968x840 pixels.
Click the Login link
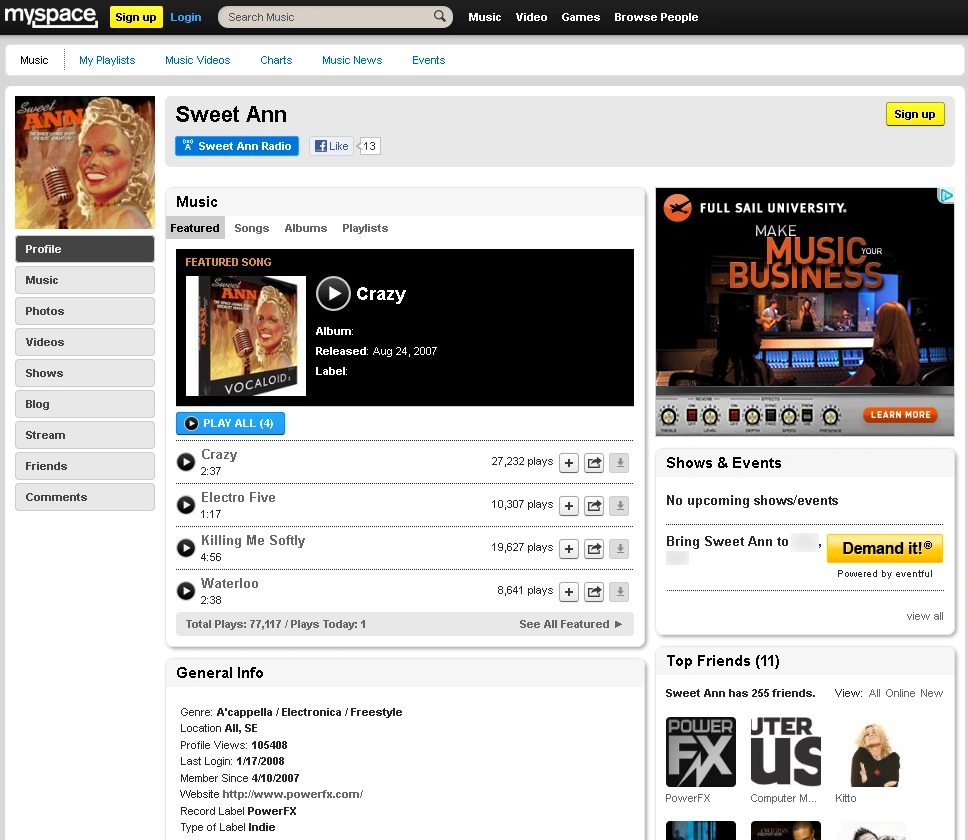(x=186, y=17)
